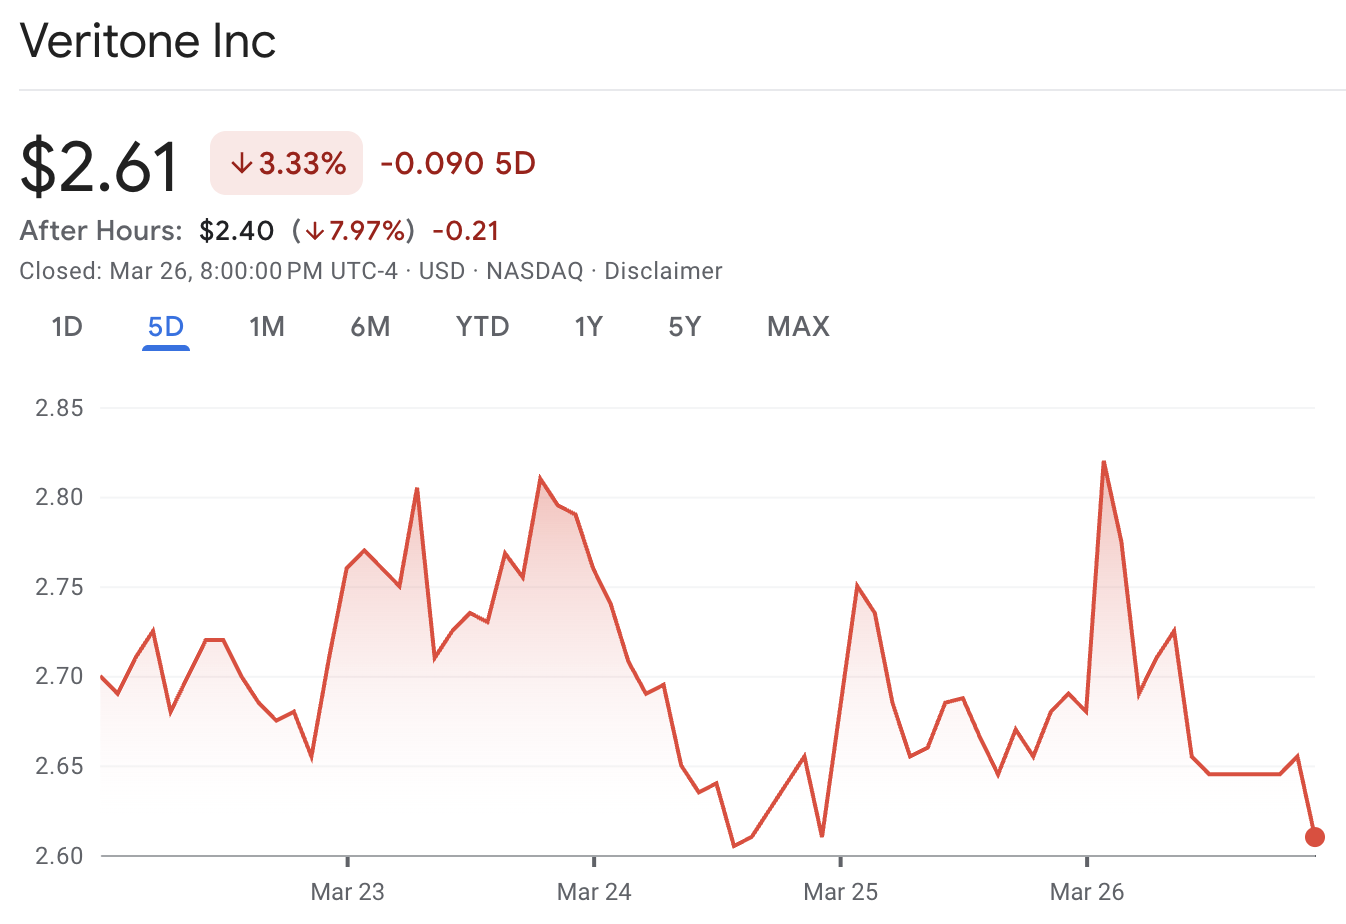The width and height of the screenshot is (1346, 924).
Task: Click the $2.61 current price
Action: pyautogui.click(x=97, y=163)
